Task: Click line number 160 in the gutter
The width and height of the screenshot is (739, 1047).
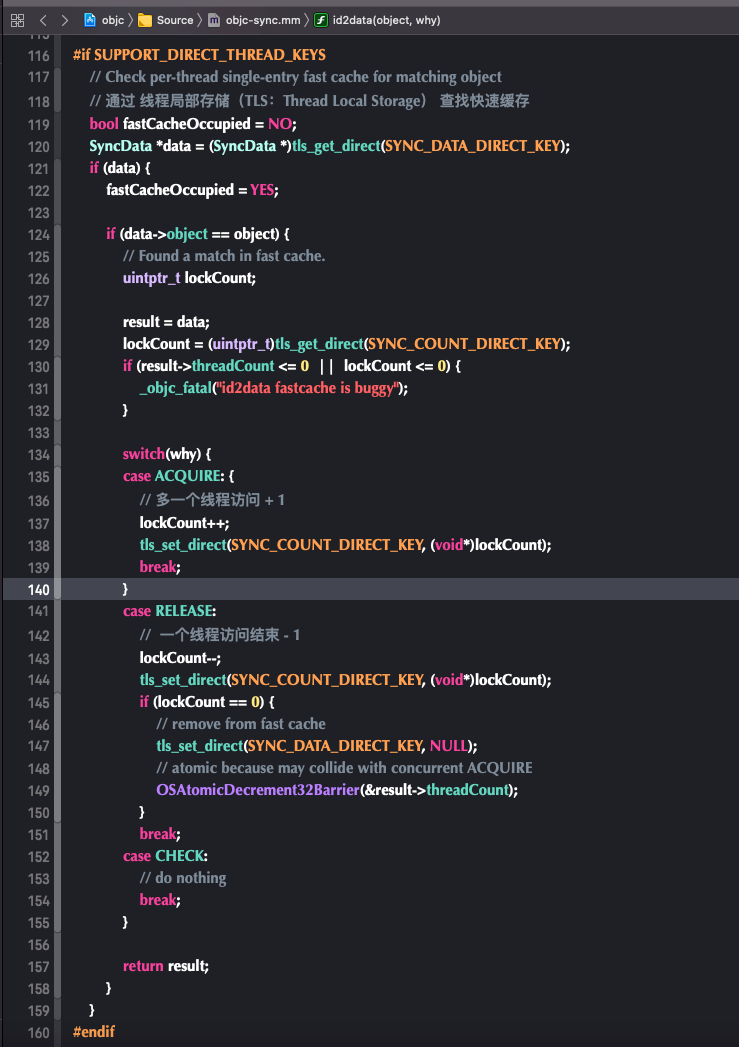Action: click(x=39, y=1032)
